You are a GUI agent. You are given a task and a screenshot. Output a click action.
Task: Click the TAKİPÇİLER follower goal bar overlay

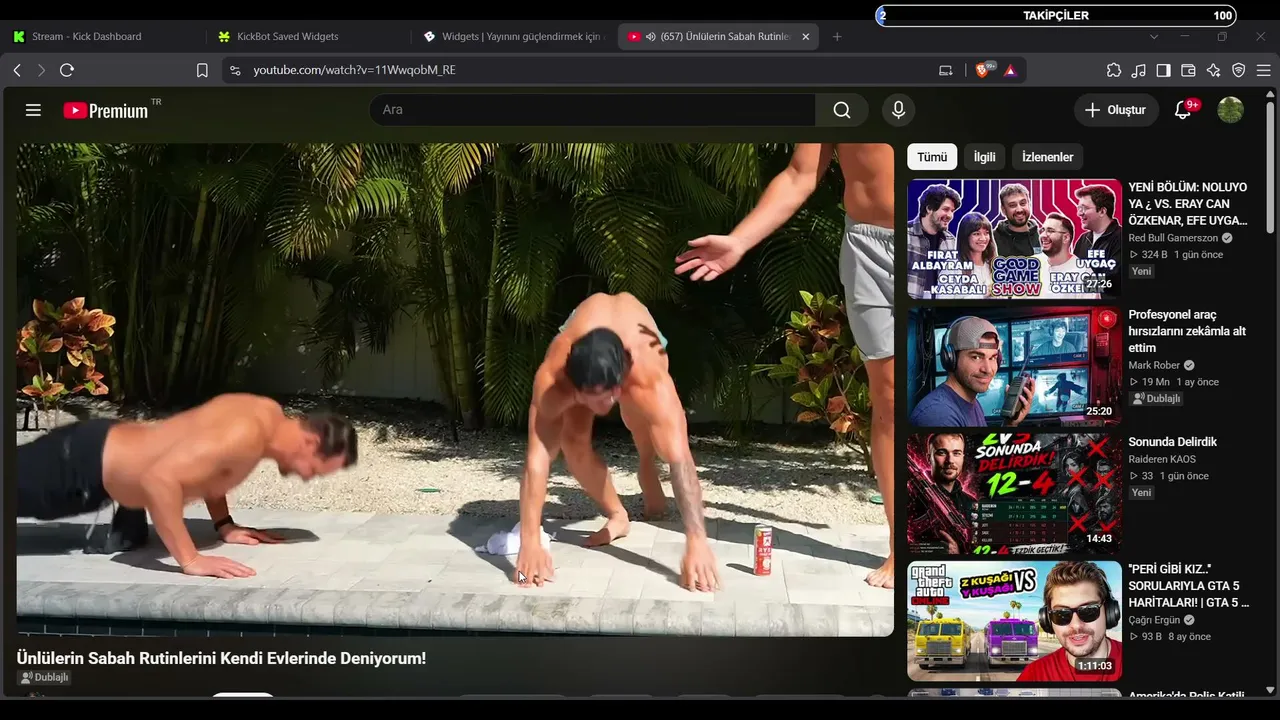(x=1056, y=15)
